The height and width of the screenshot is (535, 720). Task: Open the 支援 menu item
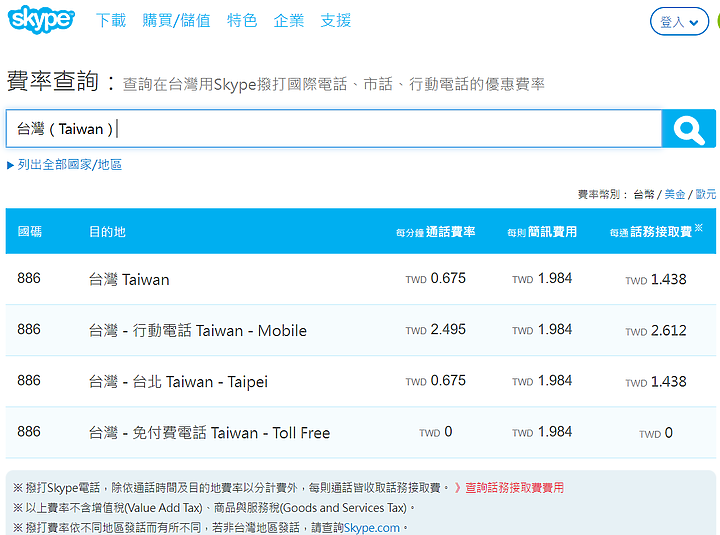336,21
